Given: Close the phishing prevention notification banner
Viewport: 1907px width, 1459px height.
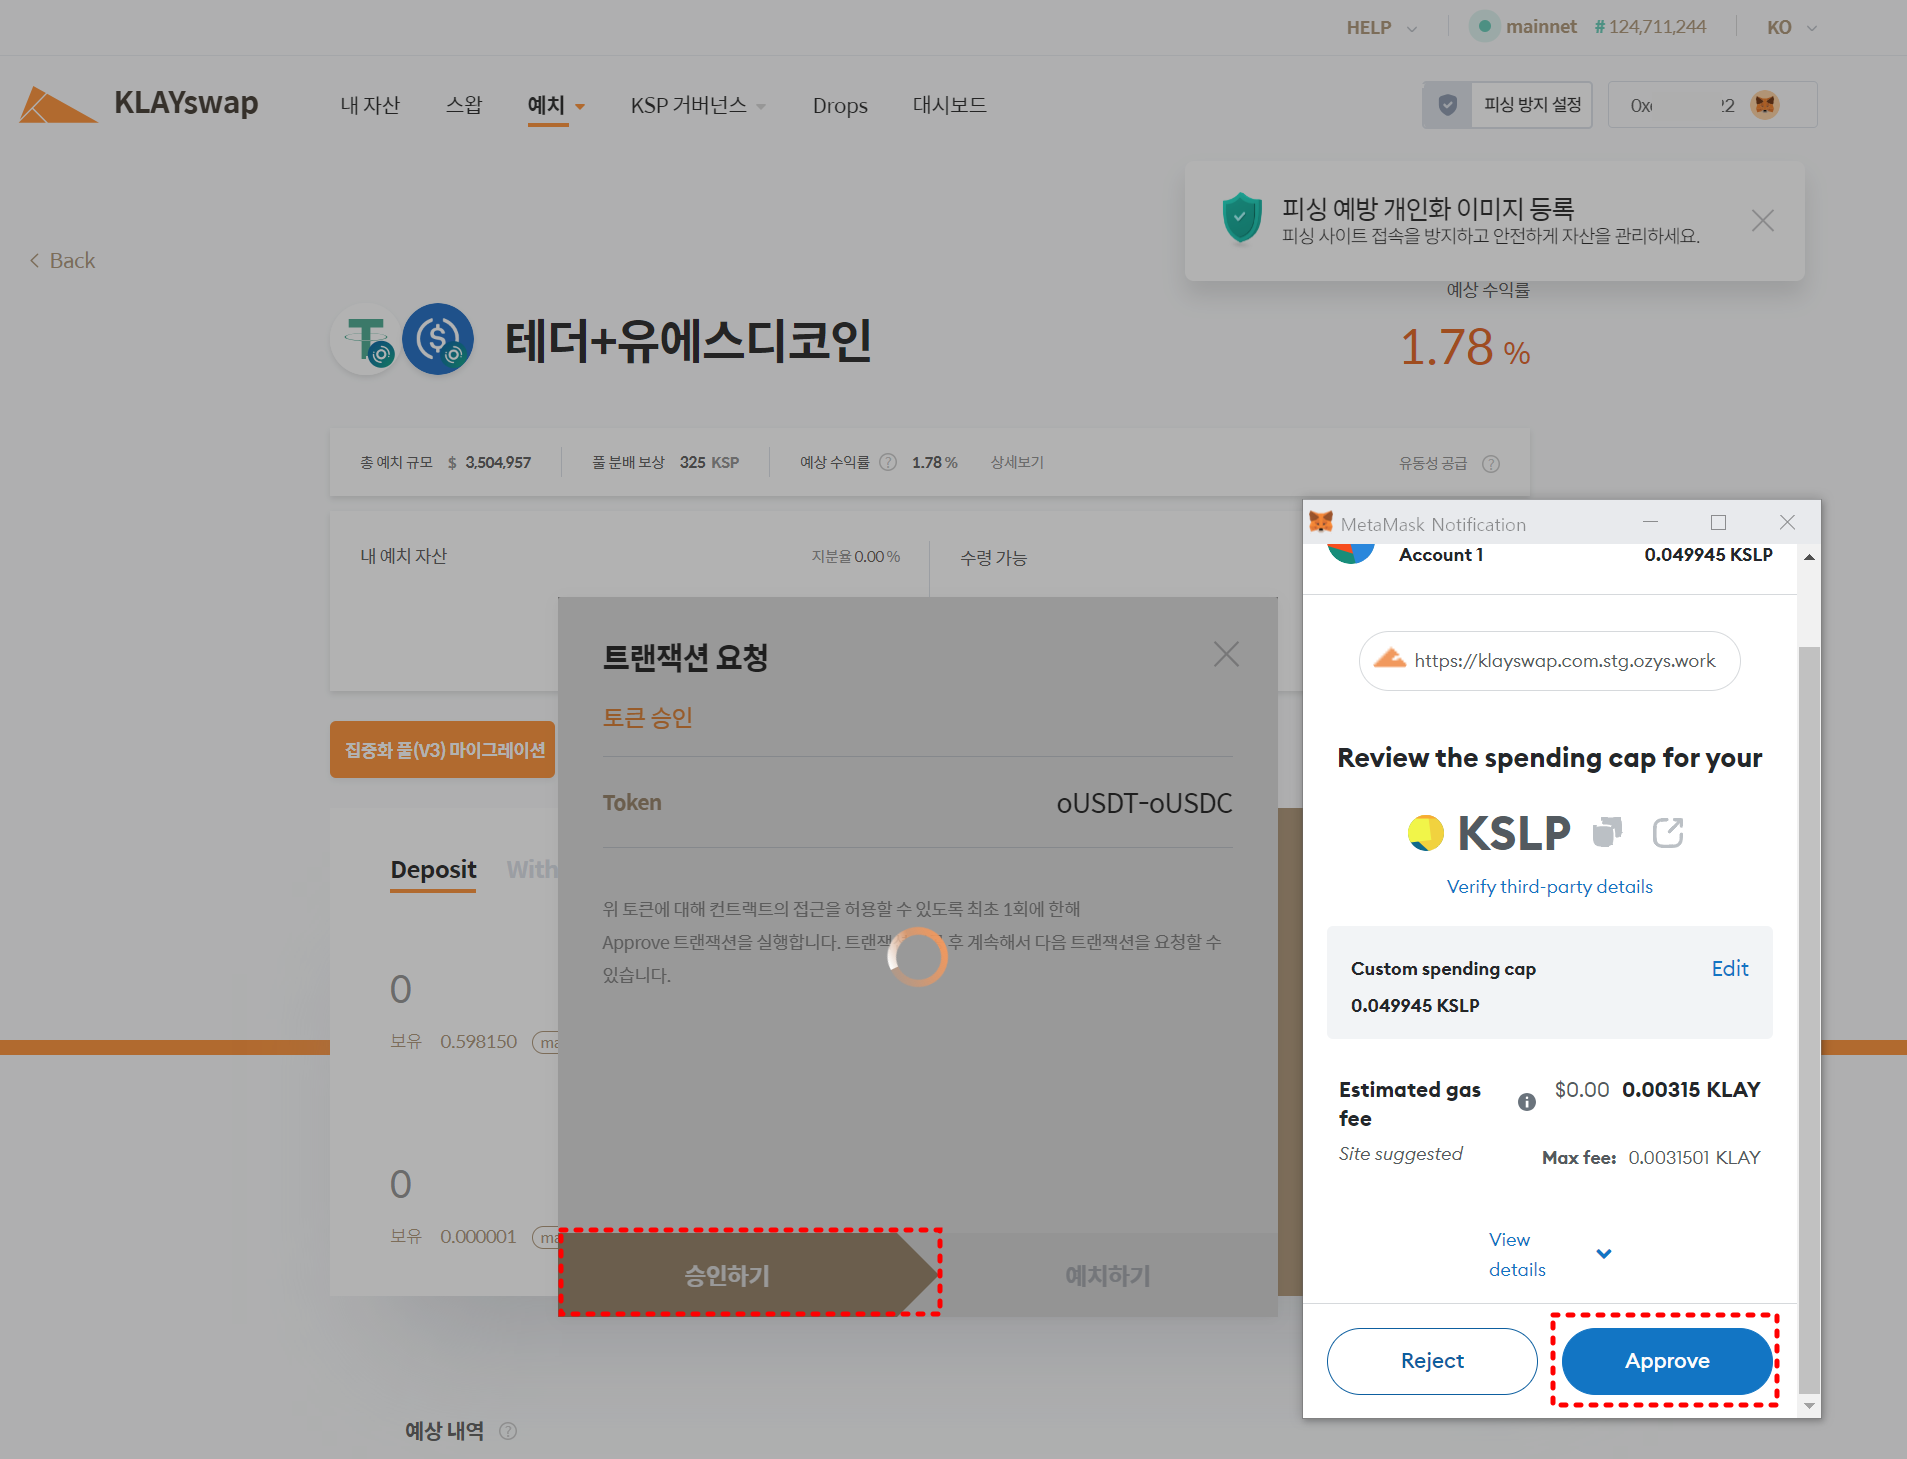Looking at the screenshot, I should point(1762,221).
